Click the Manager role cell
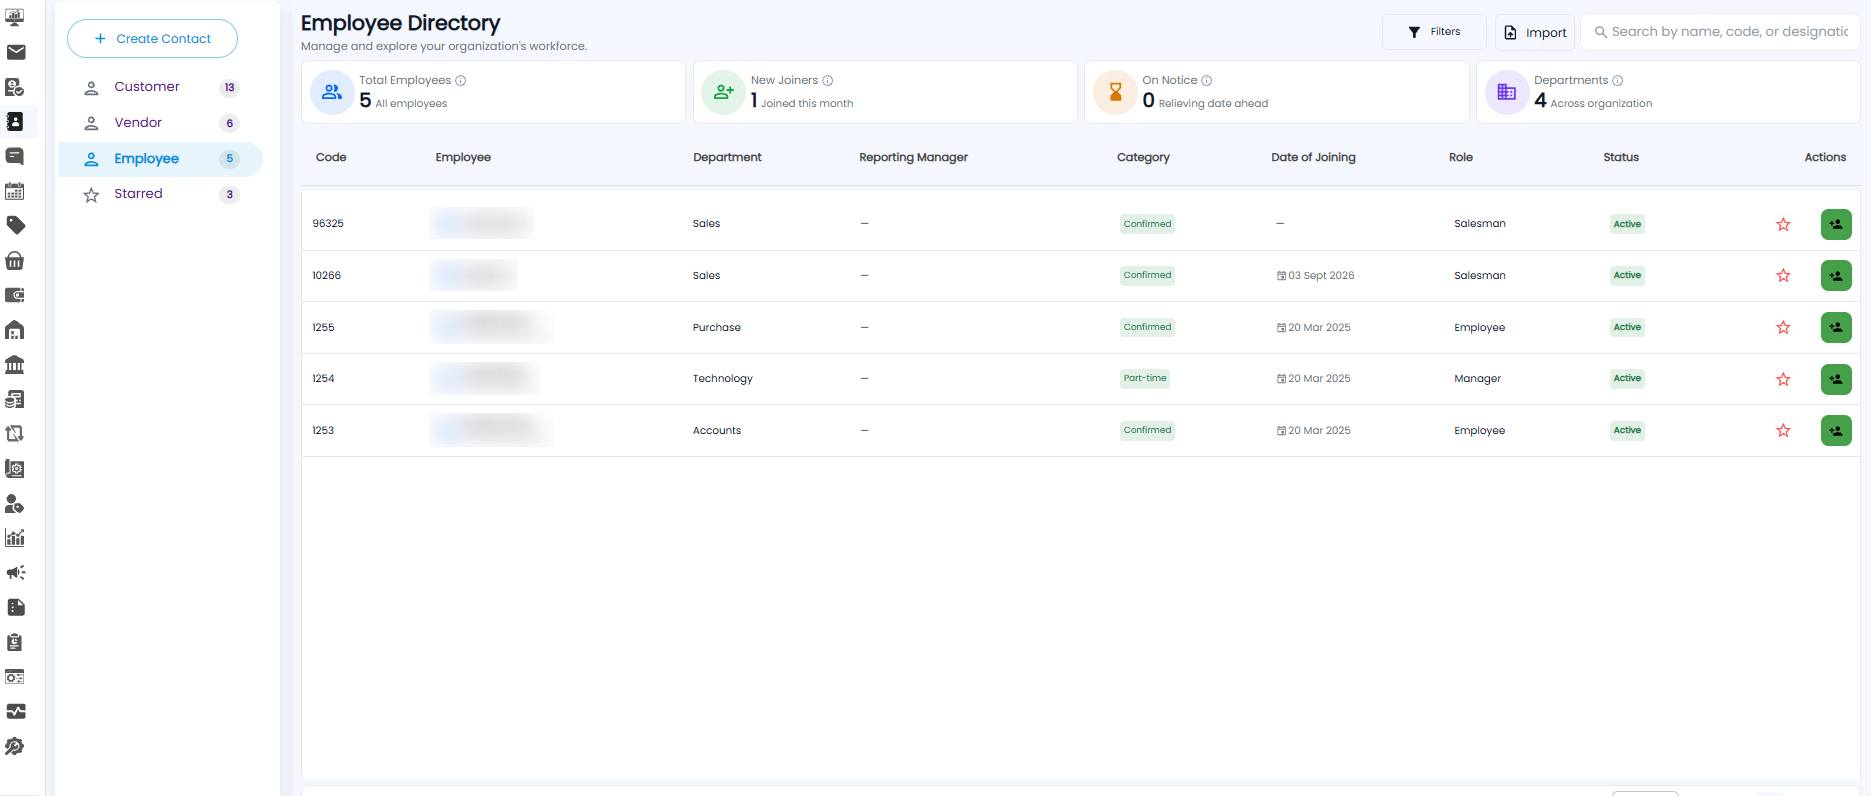Image resolution: width=1872 pixels, height=796 pixels. coord(1478,379)
